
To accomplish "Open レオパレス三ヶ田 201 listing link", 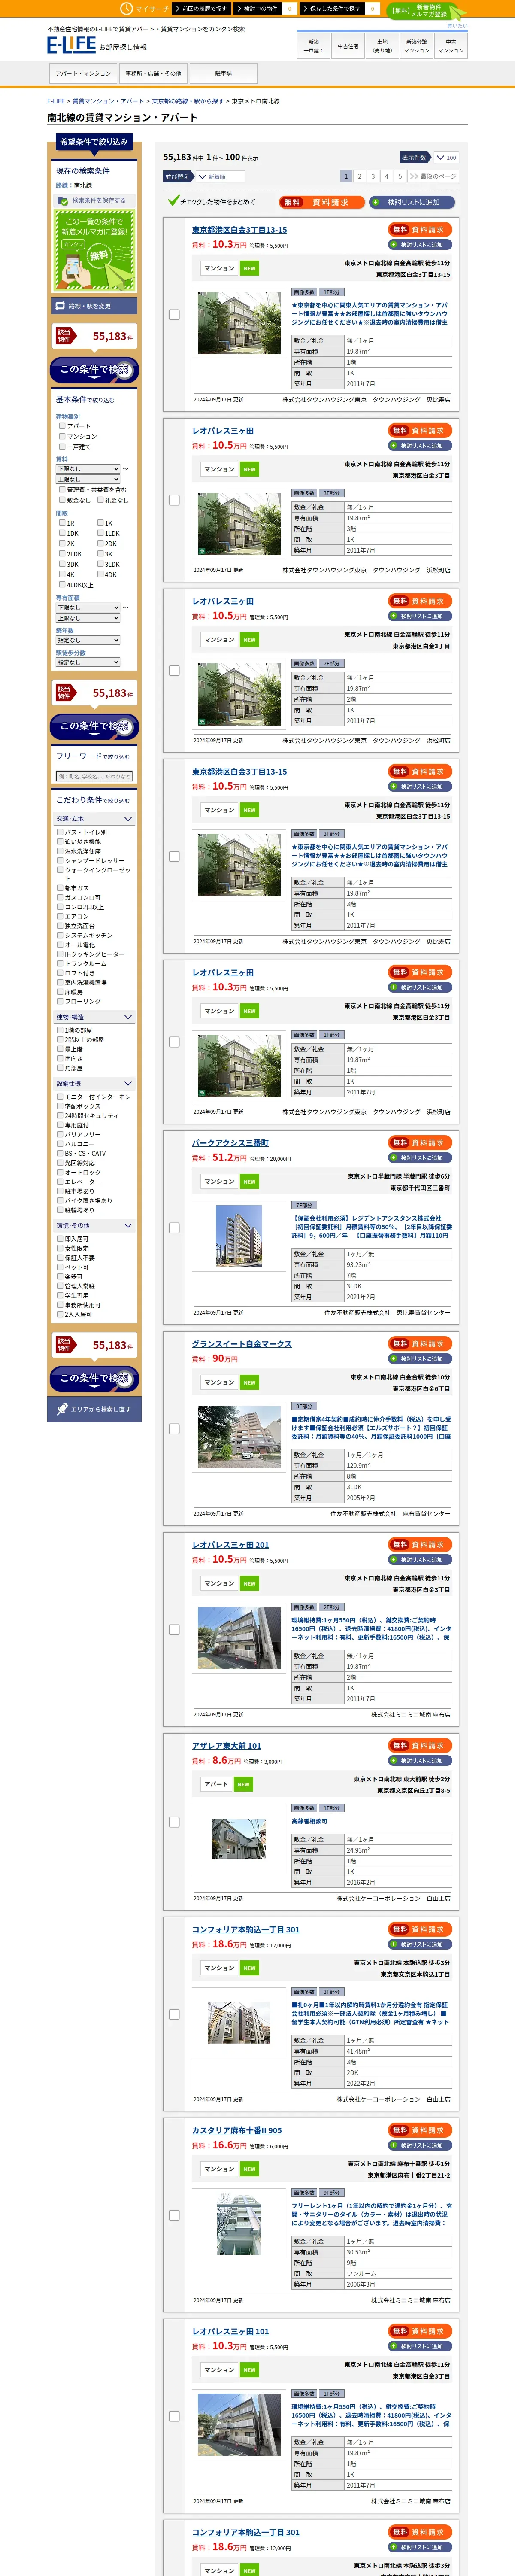I will coord(230,1545).
